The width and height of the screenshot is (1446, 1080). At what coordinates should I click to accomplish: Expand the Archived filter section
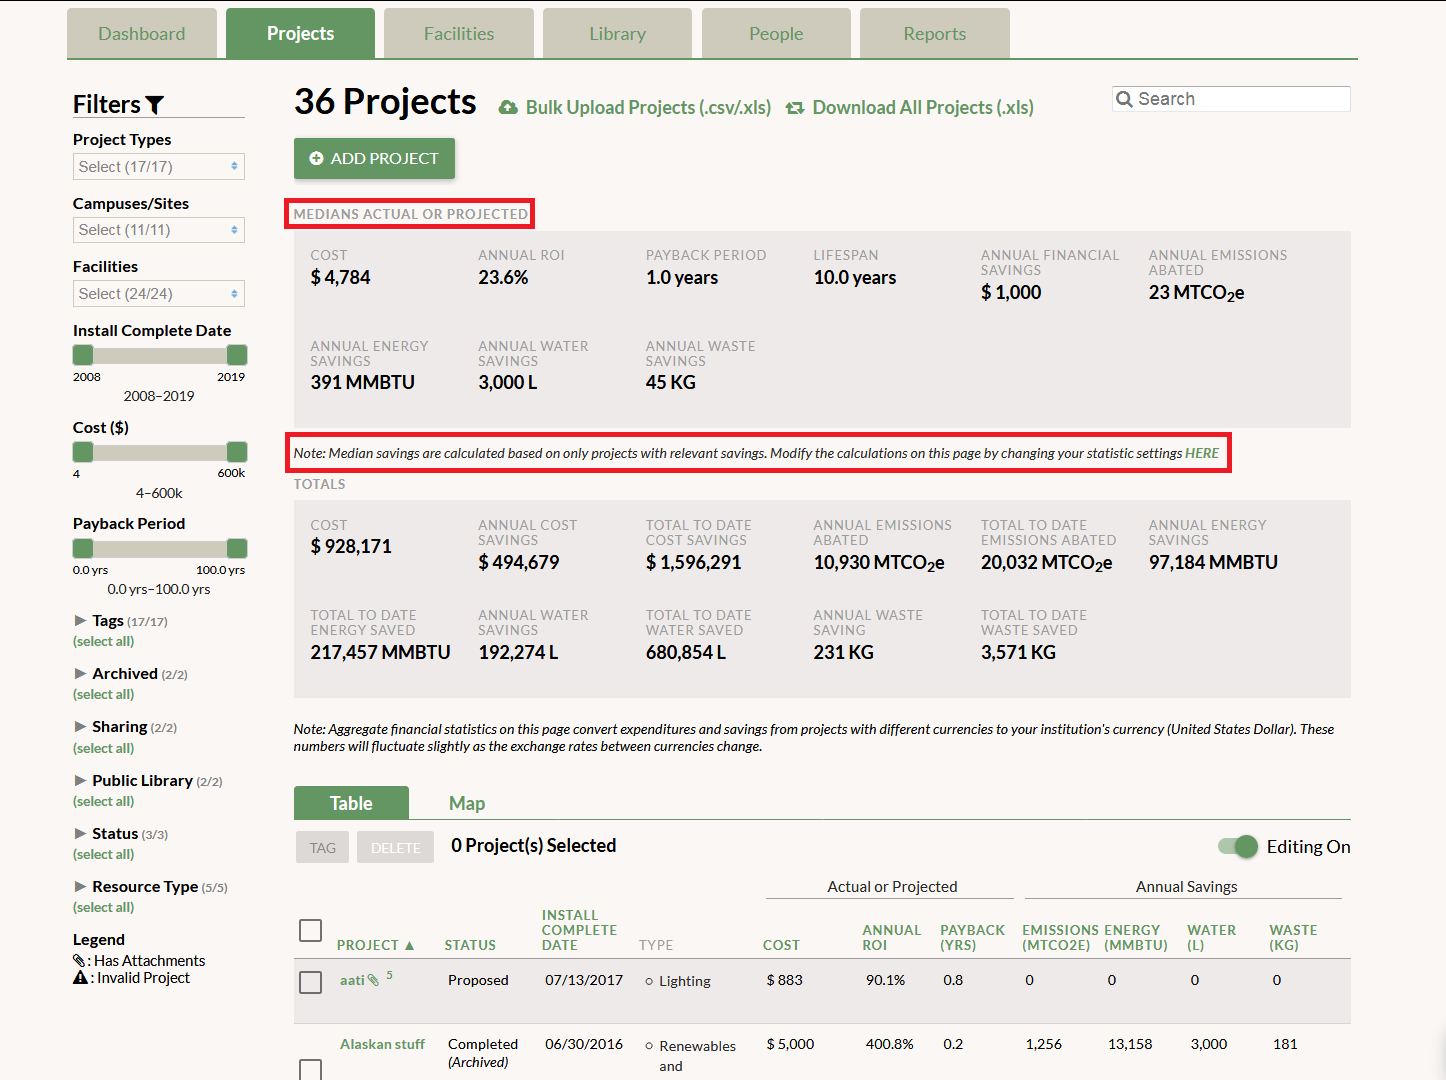pyautogui.click(x=80, y=674)
